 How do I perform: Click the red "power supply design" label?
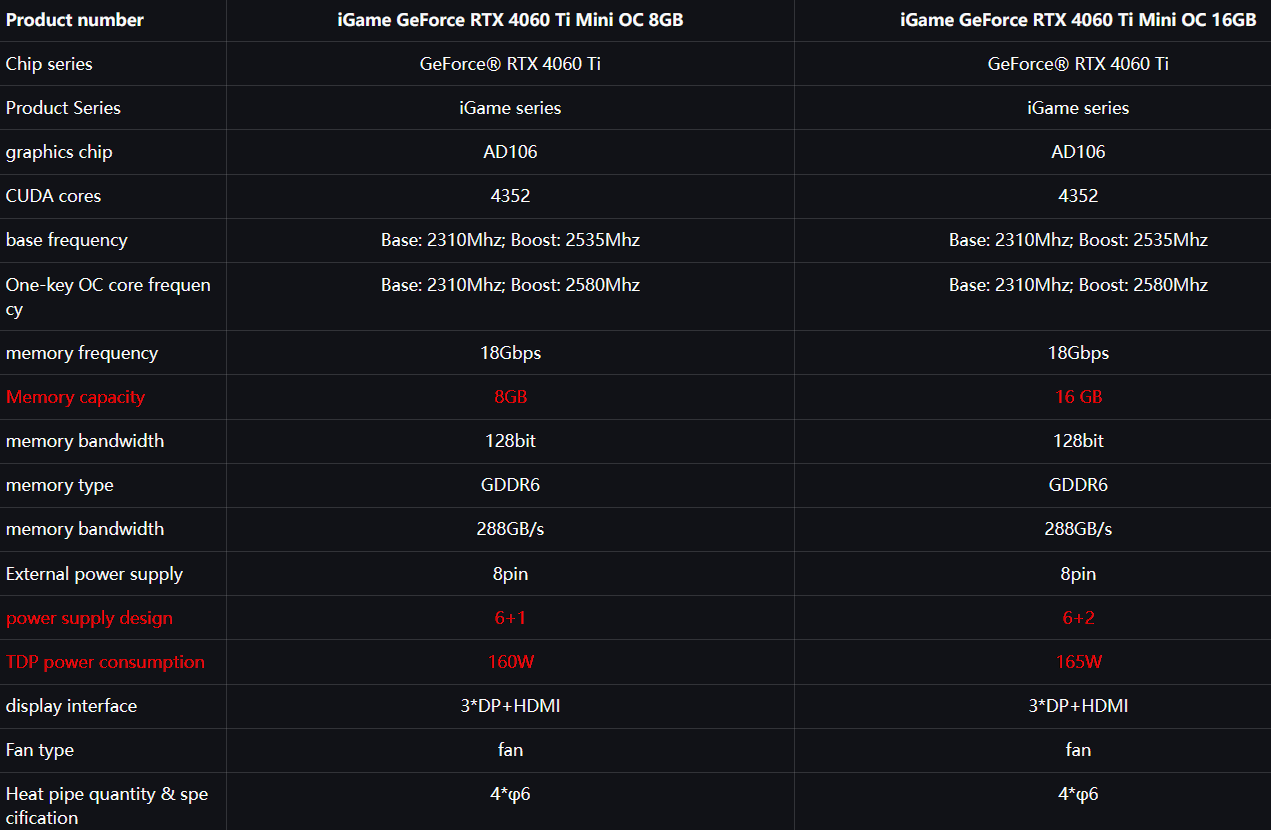point(89,618)
